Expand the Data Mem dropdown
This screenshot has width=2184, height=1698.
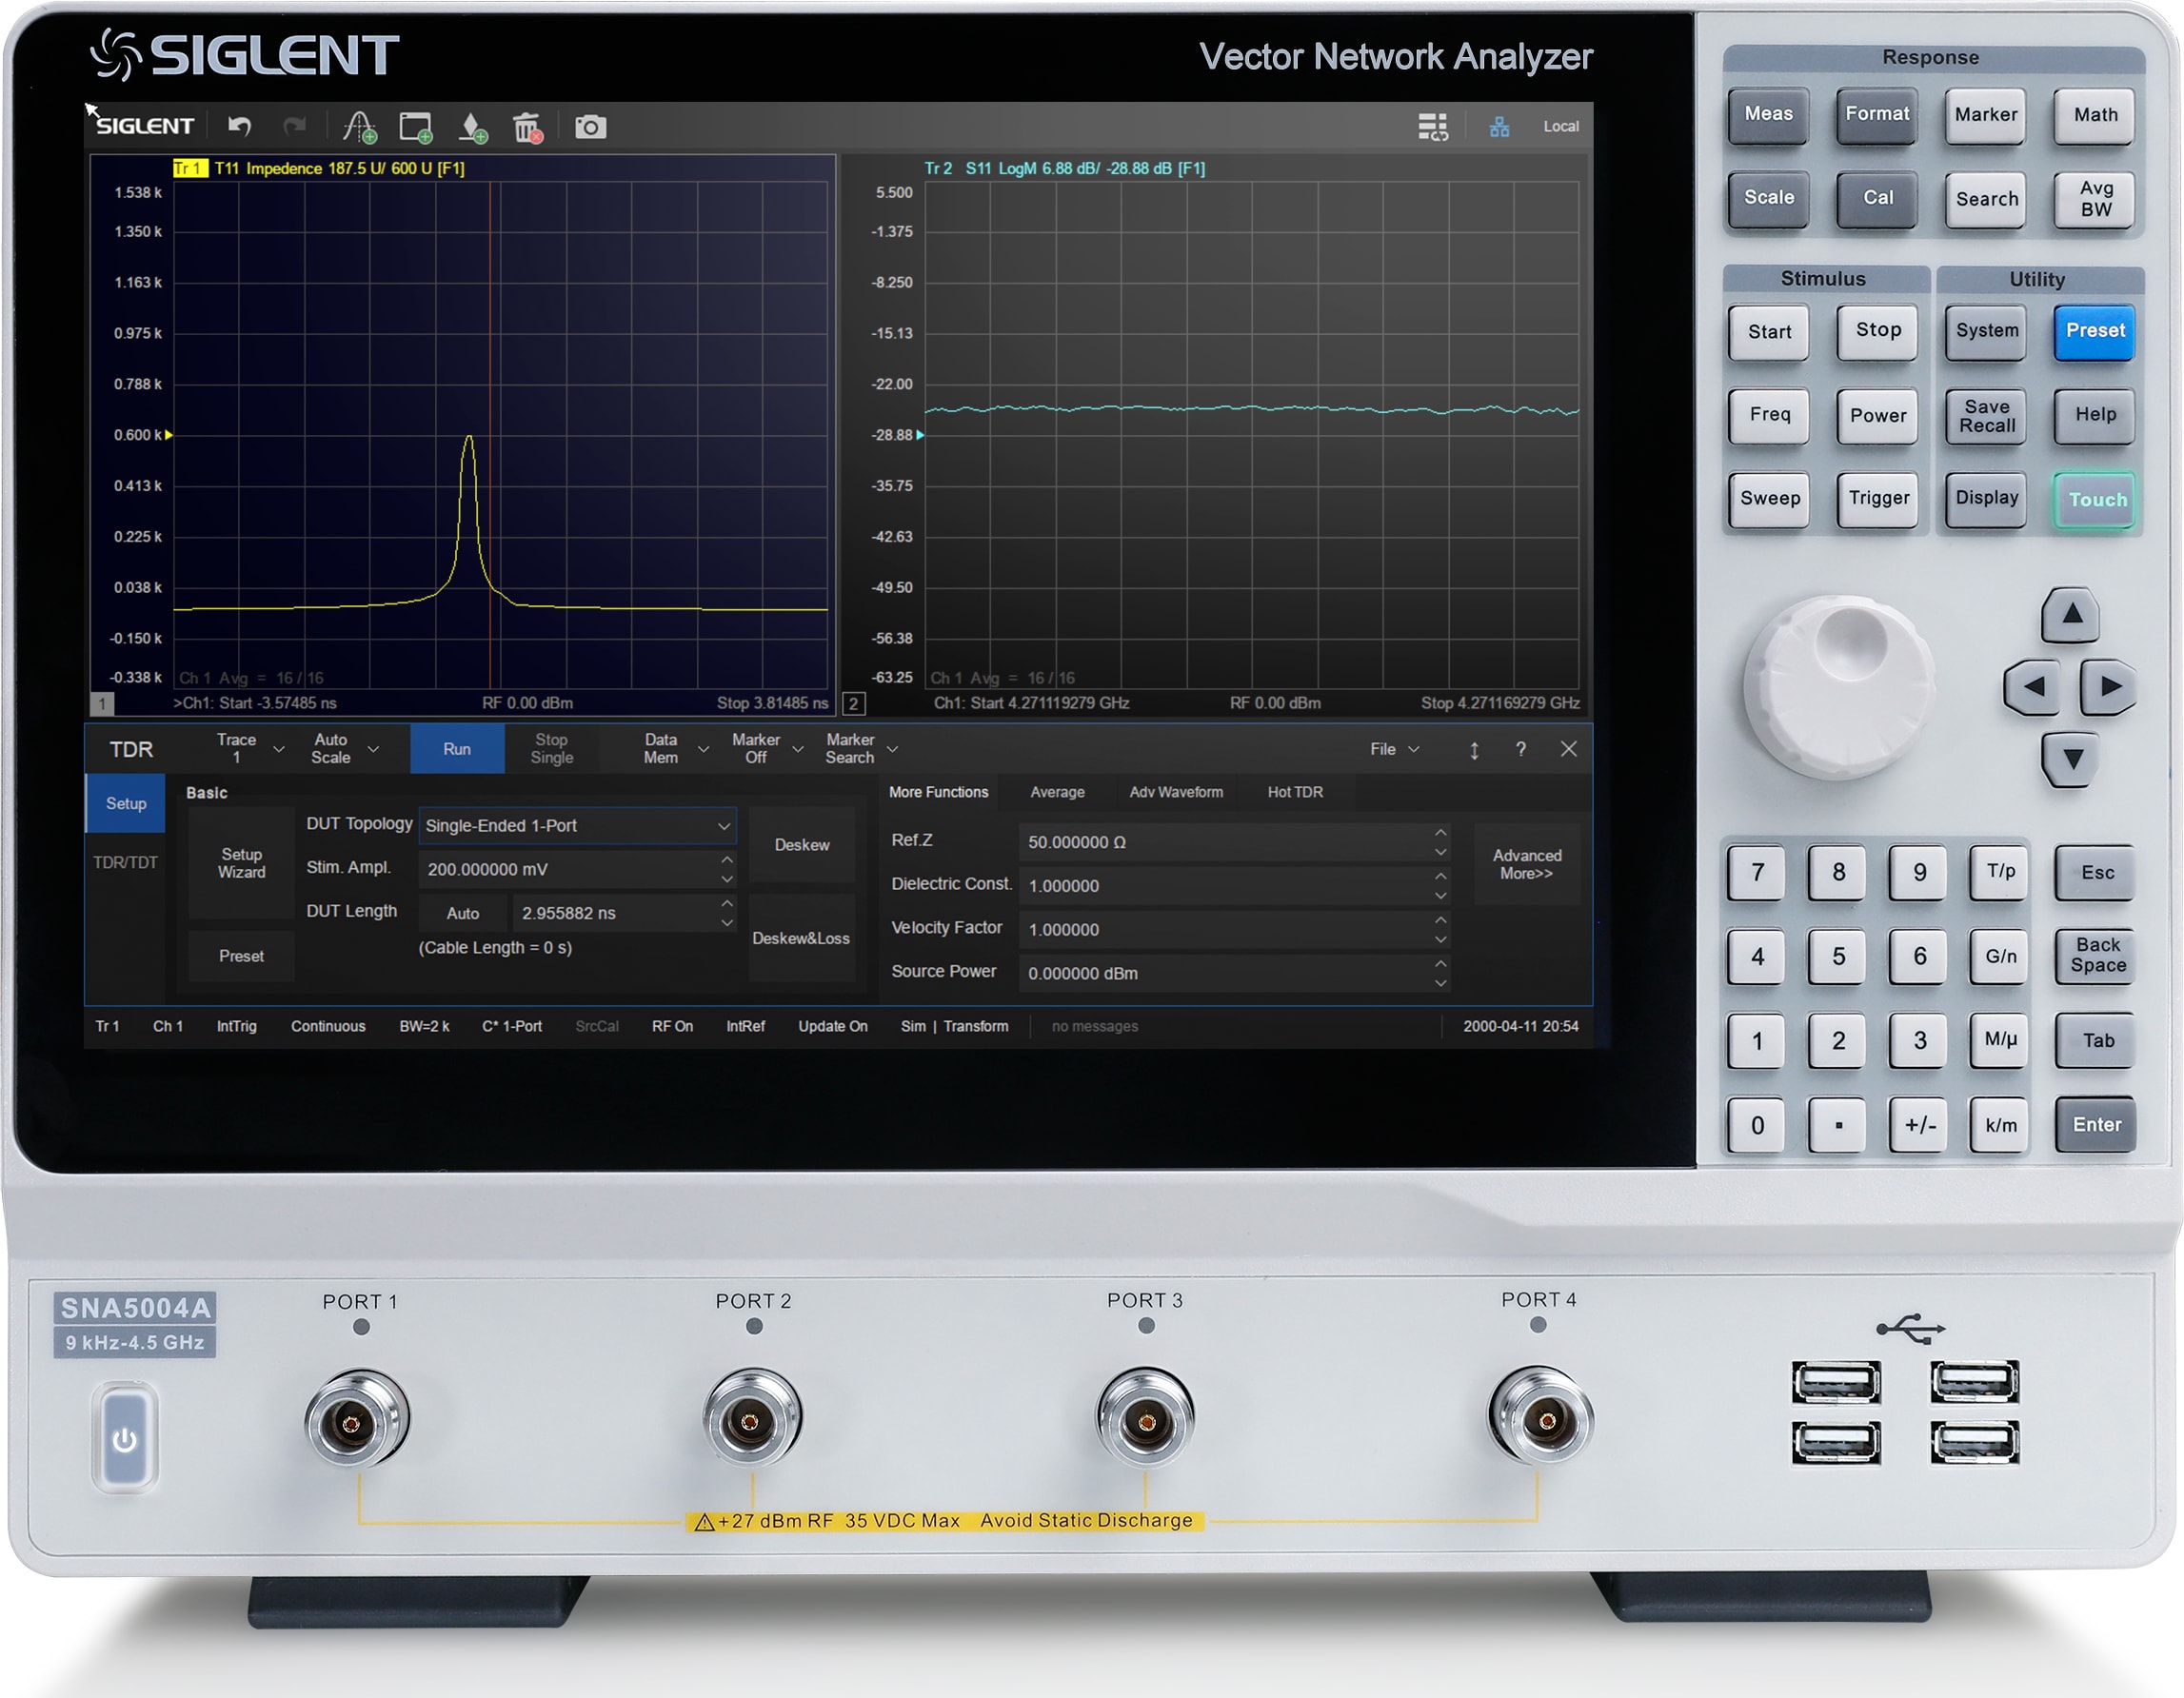(x=703, y=749)
